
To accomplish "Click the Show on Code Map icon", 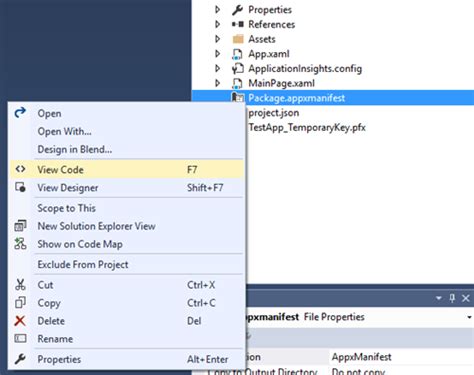I will 20,244.
